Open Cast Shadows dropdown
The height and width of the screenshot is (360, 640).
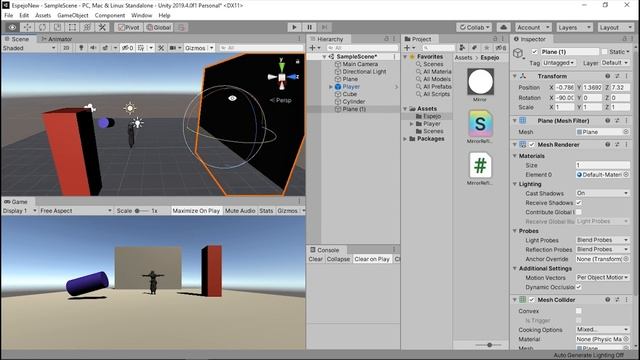(x=602, y=193)
